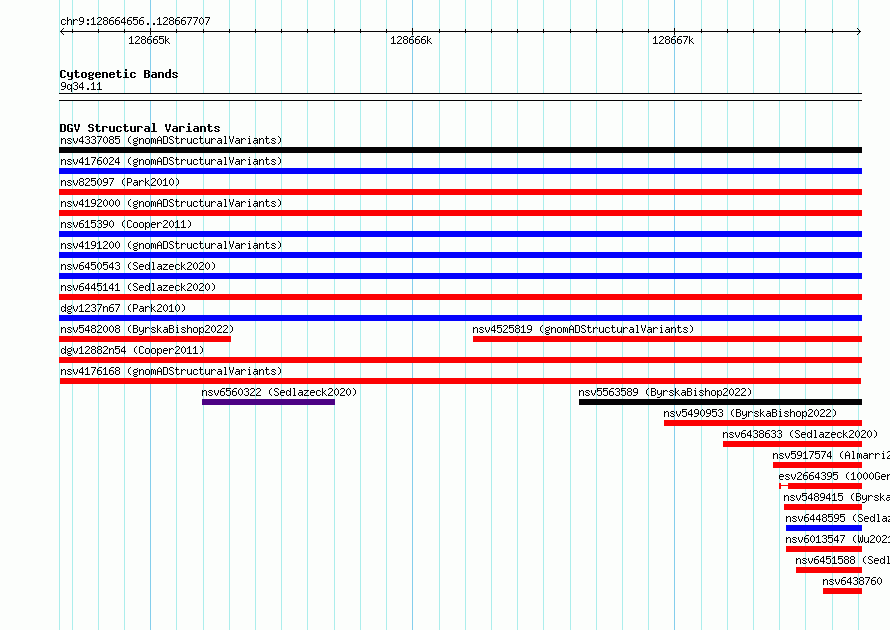Click the red bar beneath nsv4525819
The image size is (890, 630).
coord(668,339)
